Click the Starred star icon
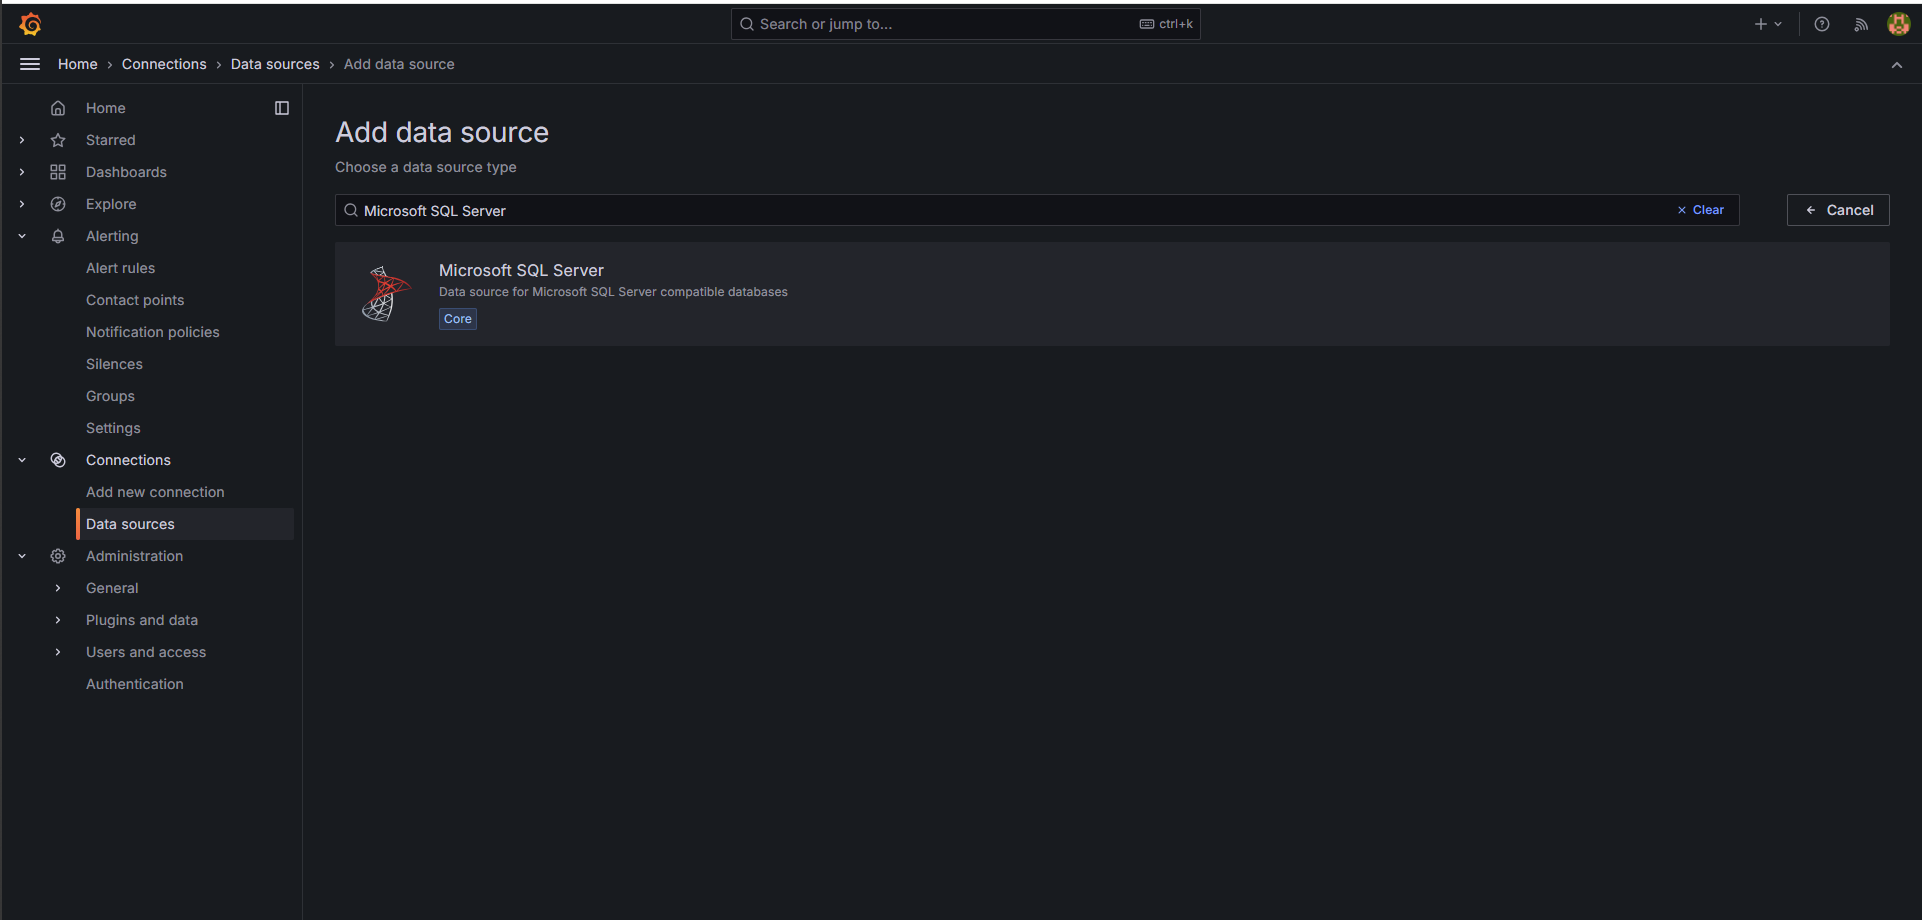The image size is (1922, 920). click(x=58, y=140)
